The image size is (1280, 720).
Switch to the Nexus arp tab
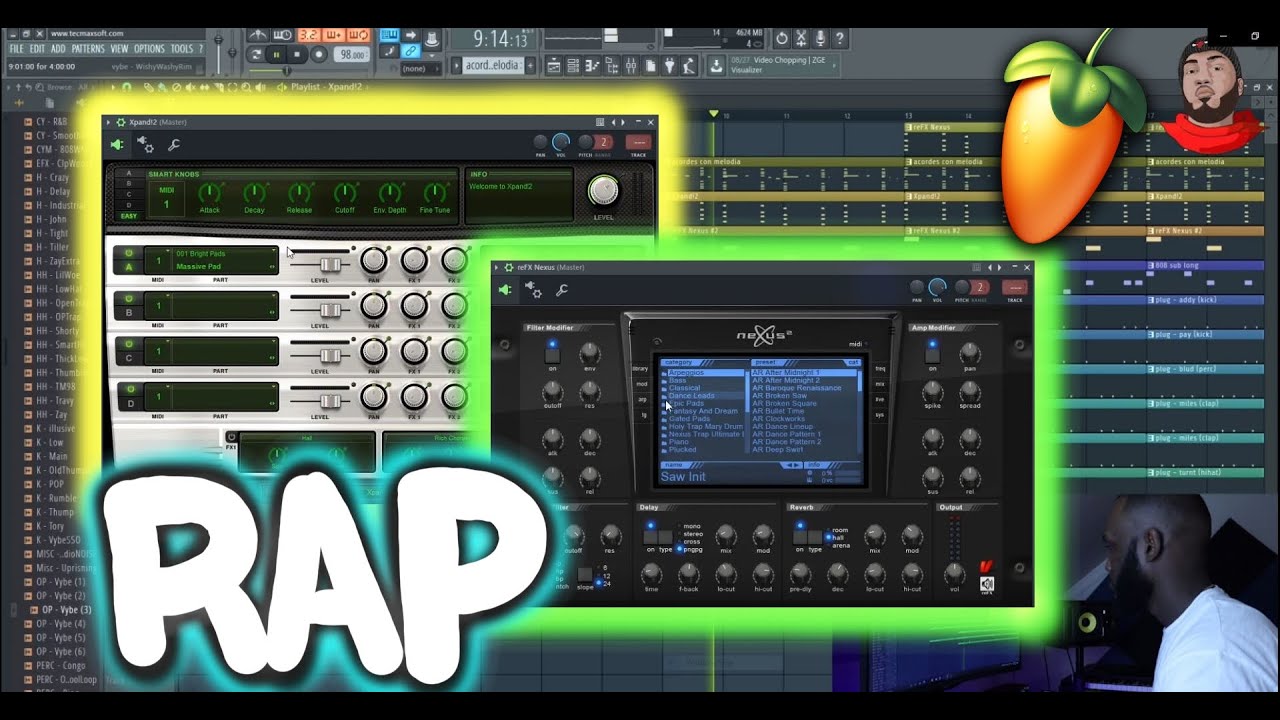click(x=642, y=399)
